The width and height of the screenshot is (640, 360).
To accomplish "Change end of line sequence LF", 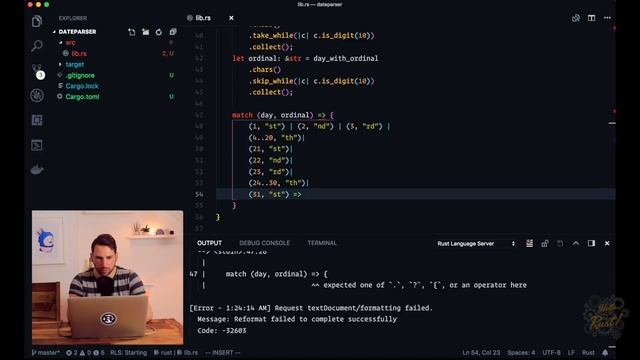I will [571, 352].
